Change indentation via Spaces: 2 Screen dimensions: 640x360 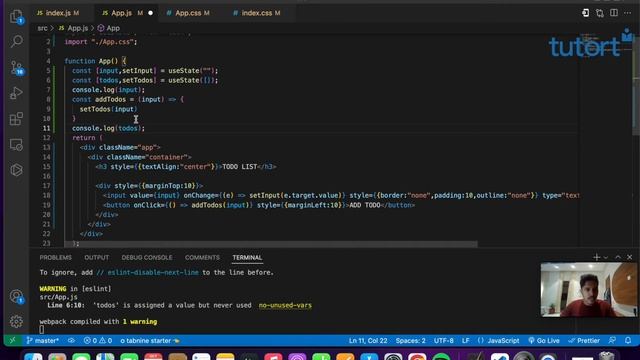click(x=410, y=340)
